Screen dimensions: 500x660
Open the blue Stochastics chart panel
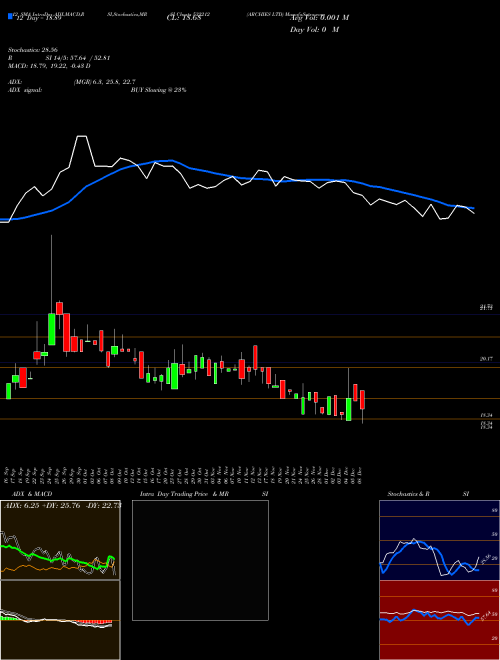pyautogui.click(x=439, y=540)
